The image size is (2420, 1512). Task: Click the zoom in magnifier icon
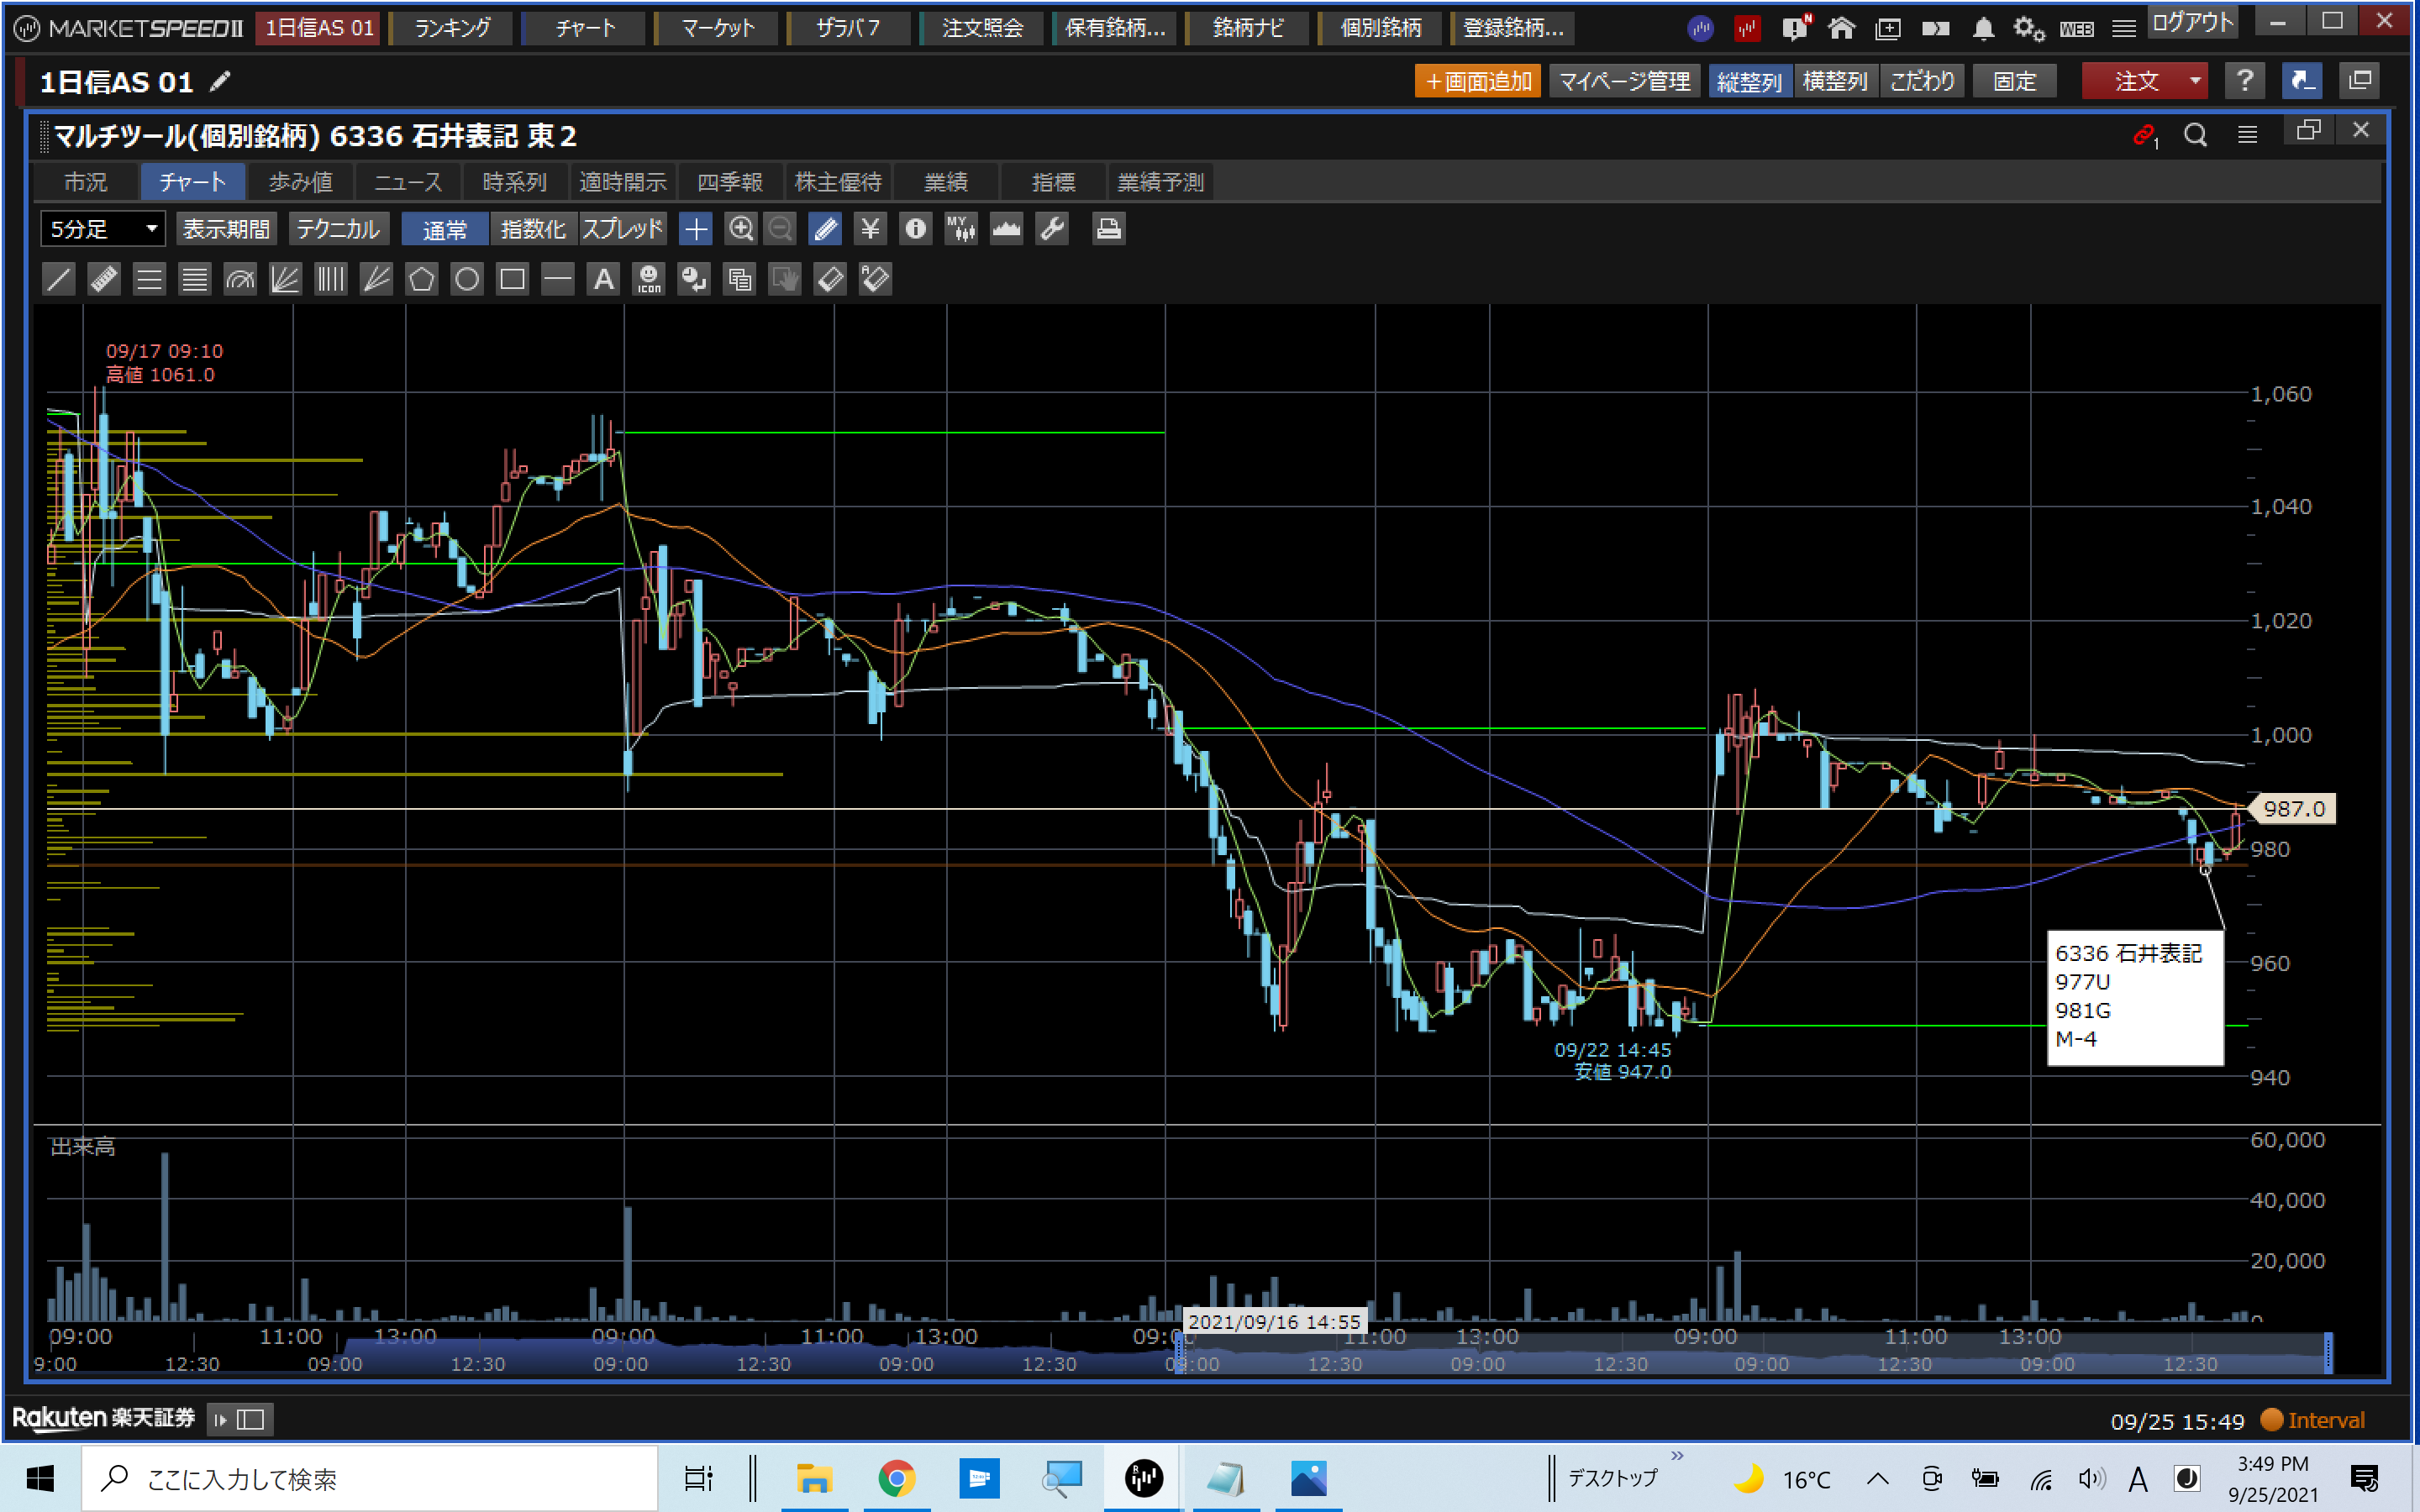pyautogui.click(x=740, y=229)
